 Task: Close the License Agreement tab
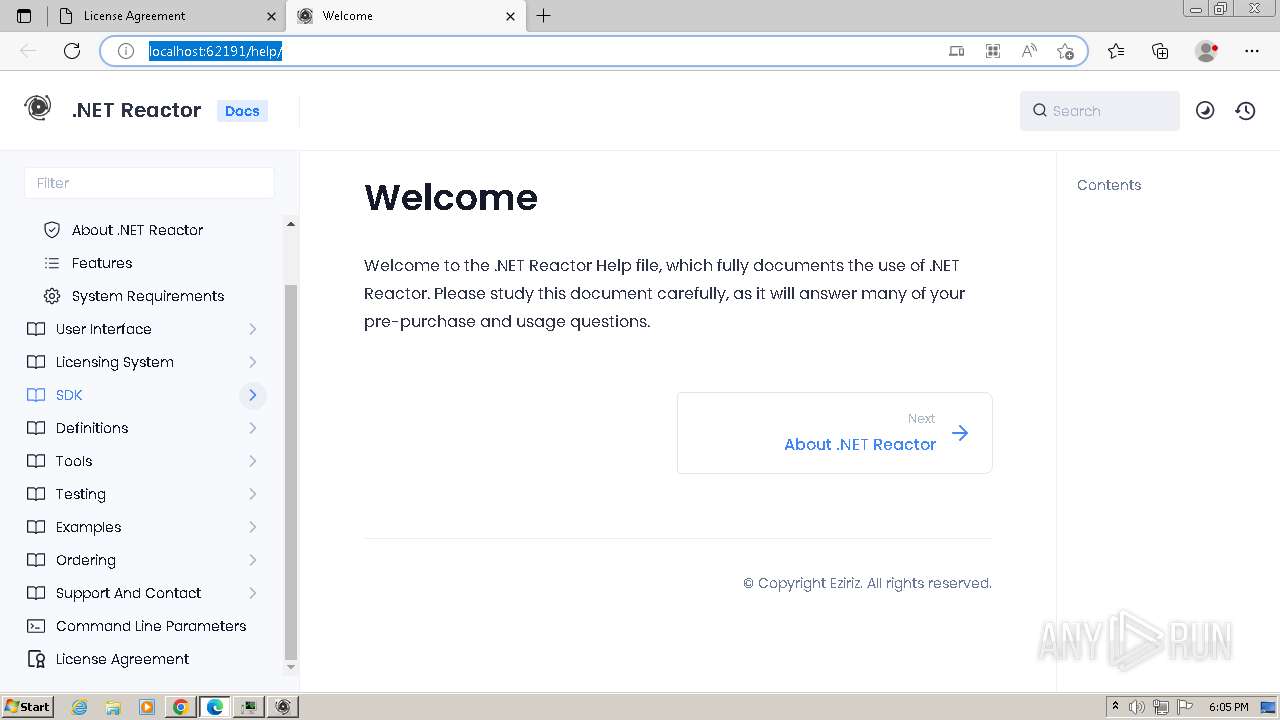click(x=272, y=16)
